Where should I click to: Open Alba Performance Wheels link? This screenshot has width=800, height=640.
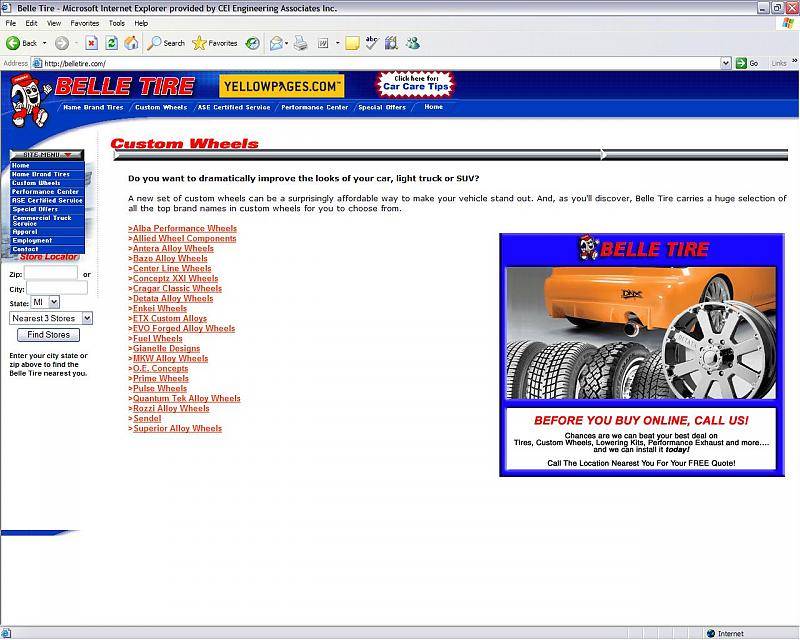coord(185,228)
